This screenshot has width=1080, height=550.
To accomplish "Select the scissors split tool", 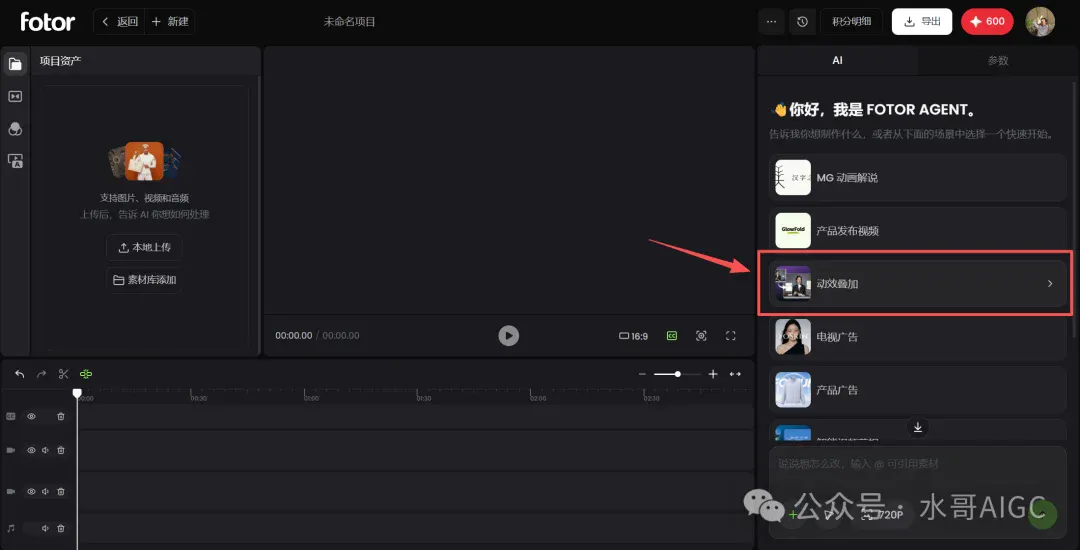I will coord(63,374).
